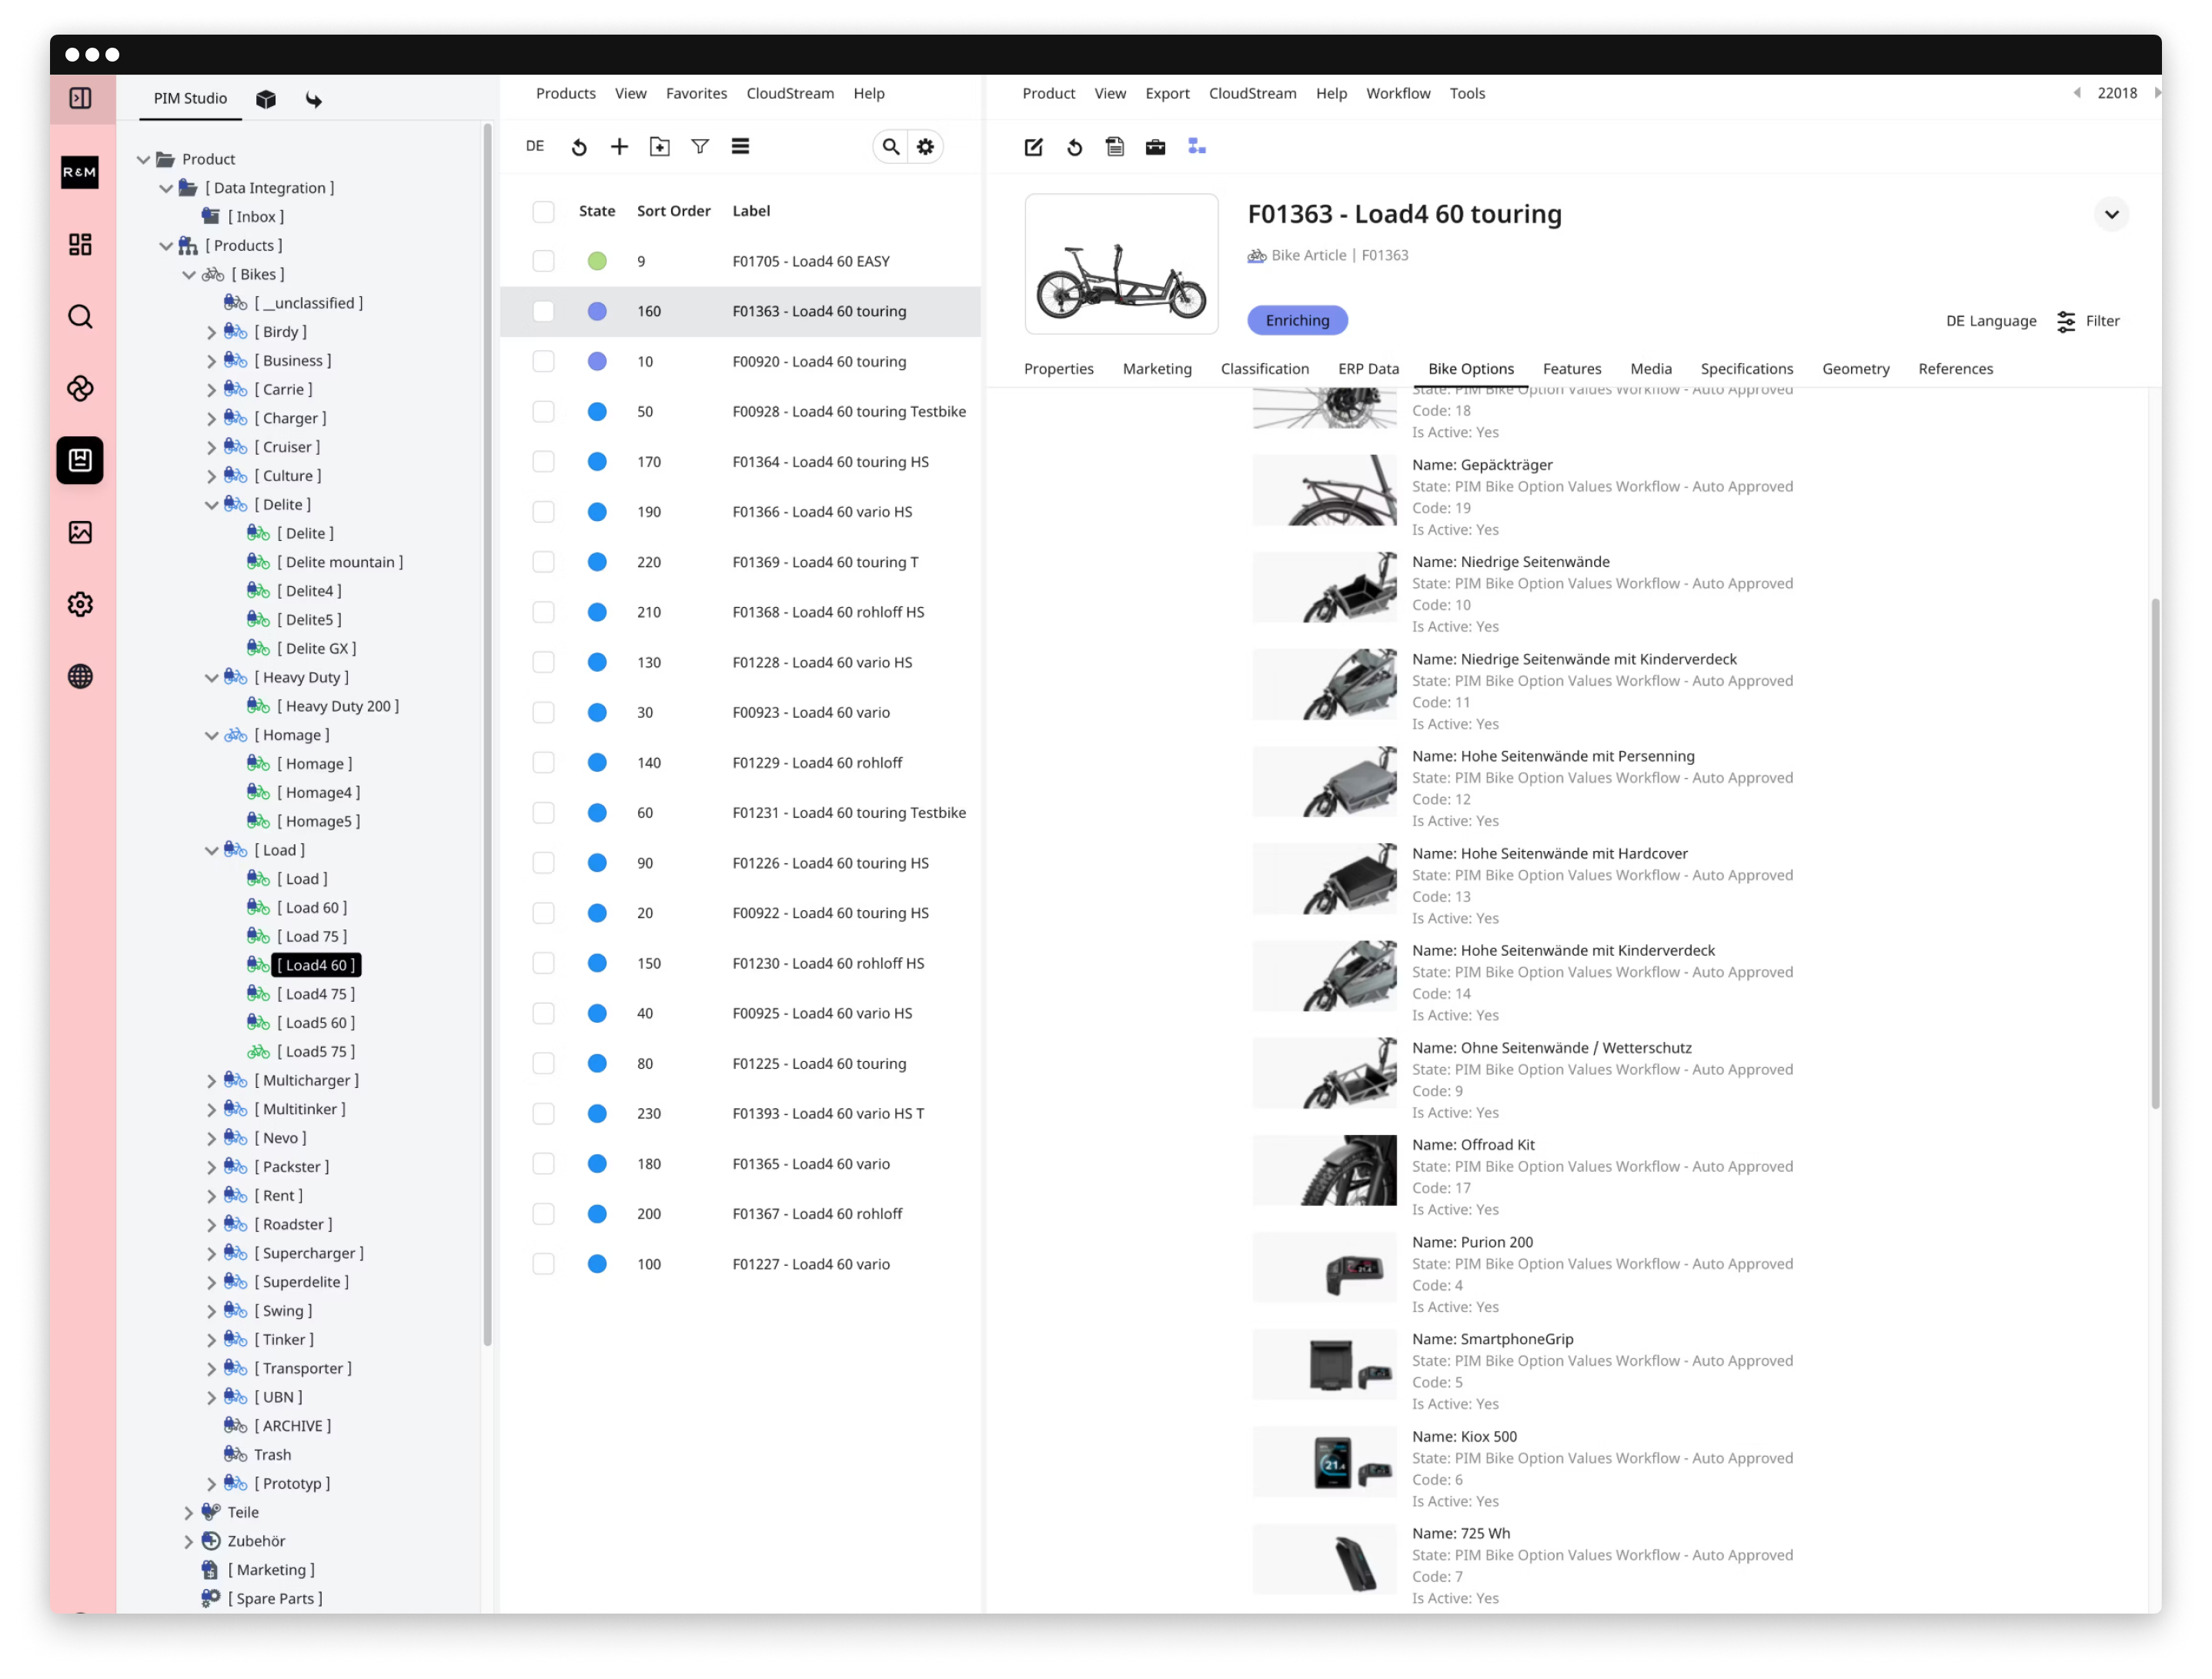
Task: Expand product header chevron dropdown
Action: pyautogui.click(x=2111, y=214)
